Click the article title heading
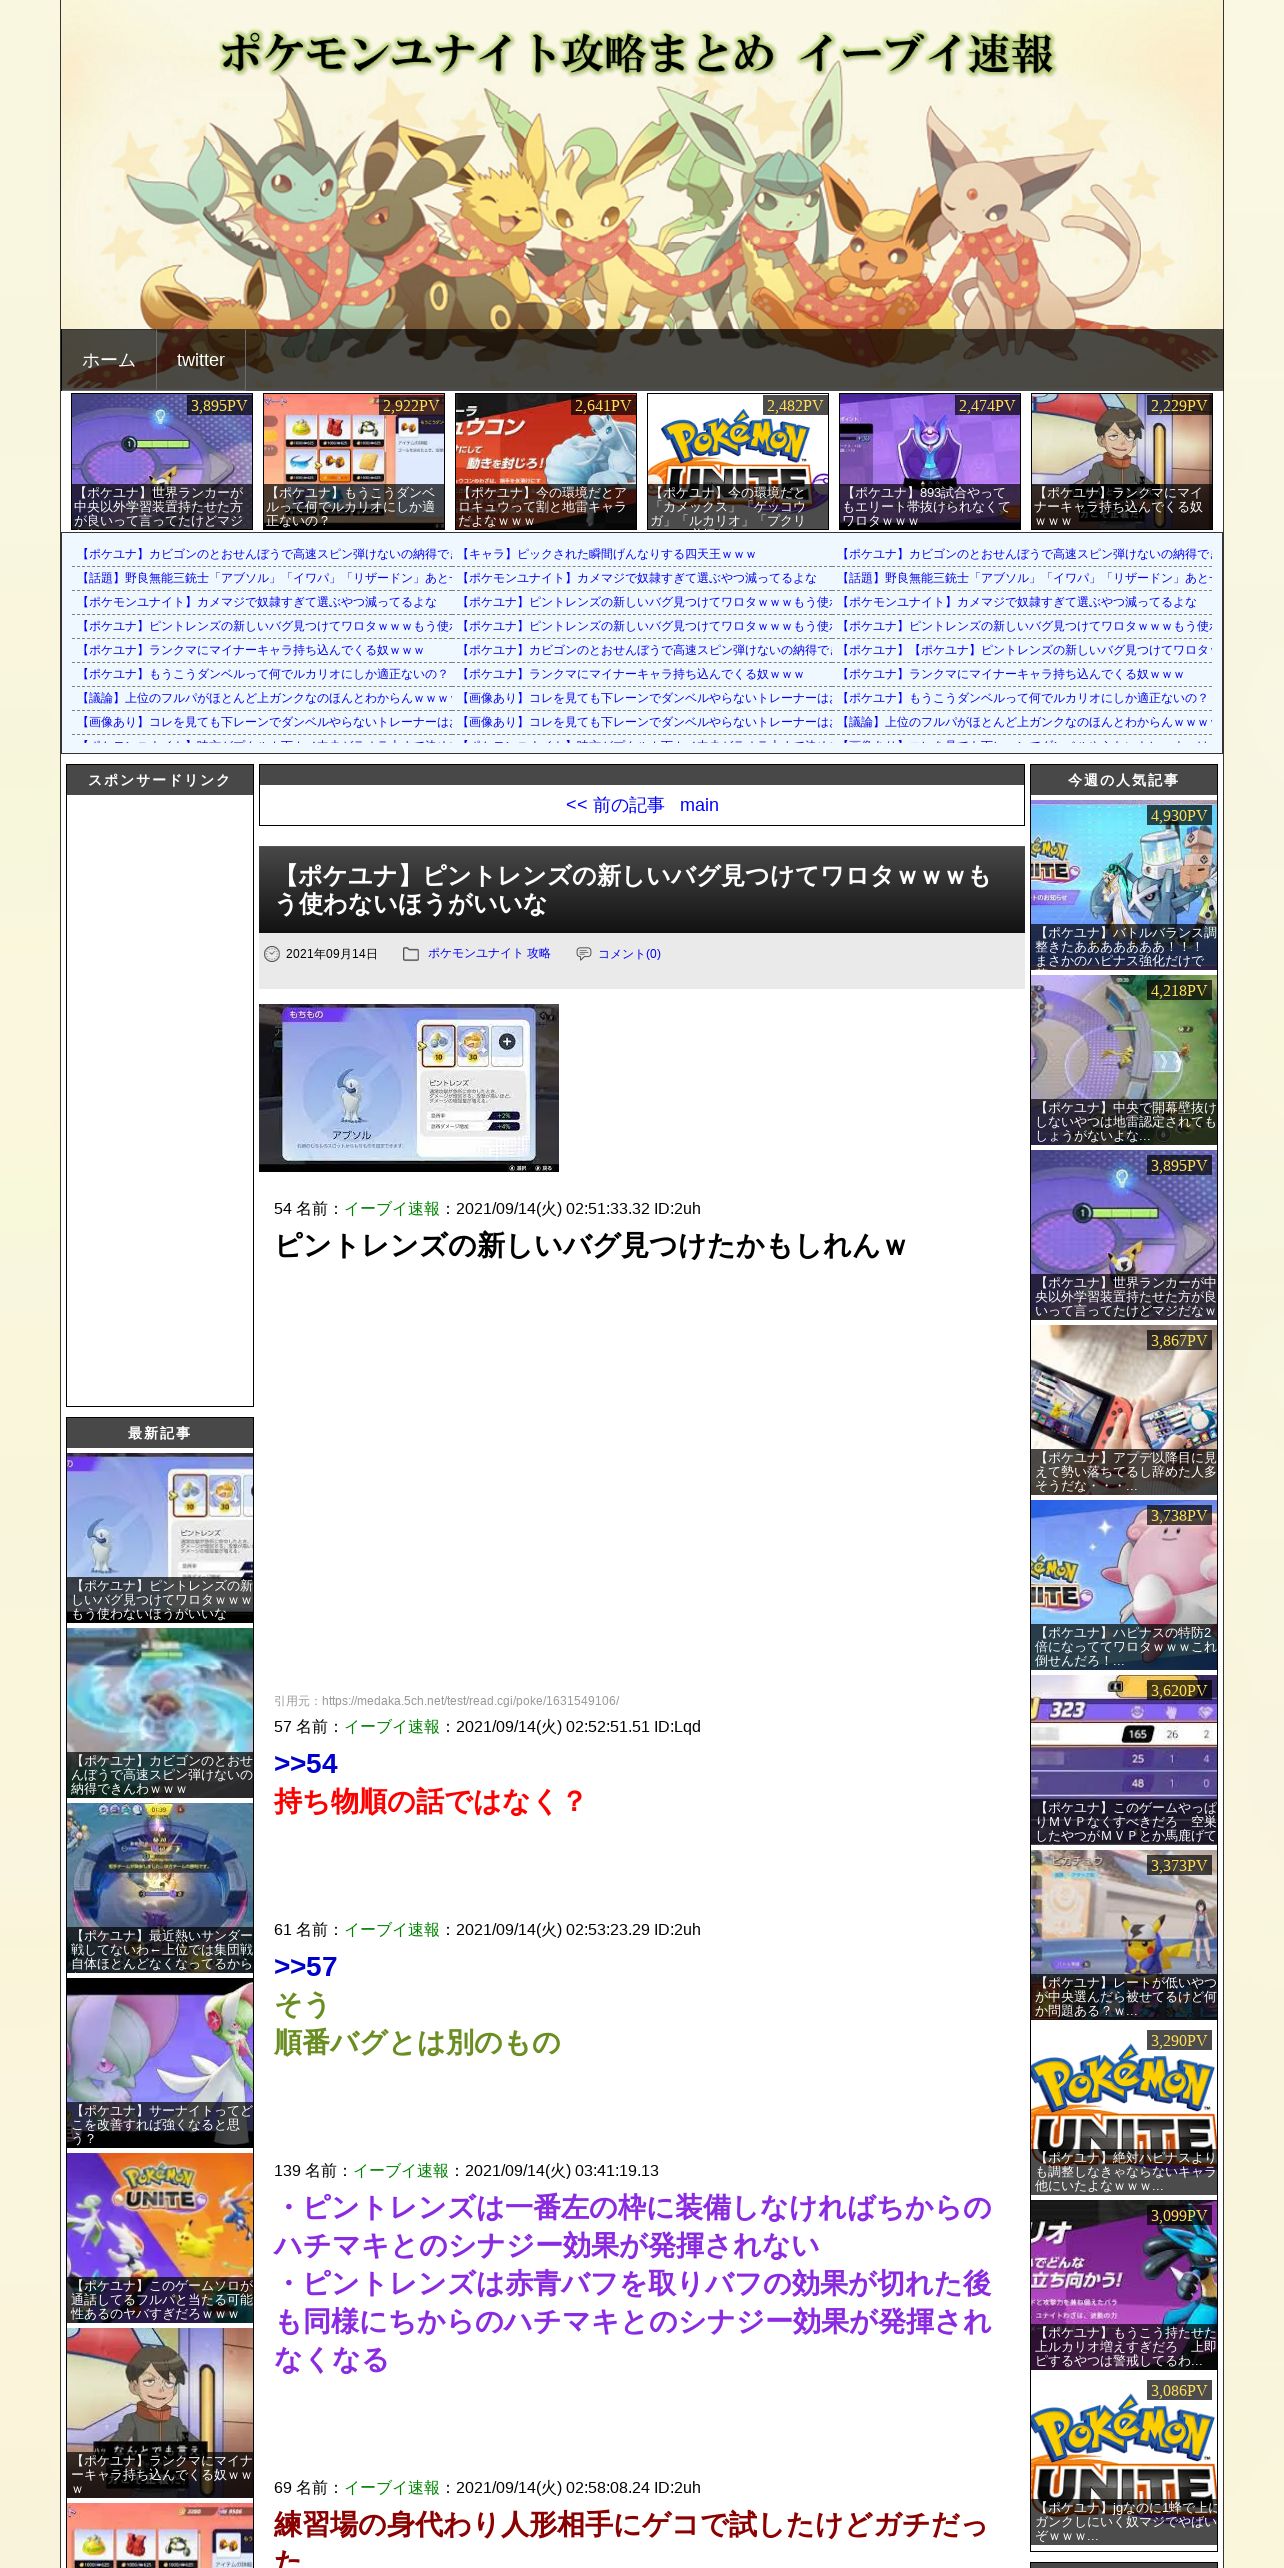This screenshot has width=1284, height=2568. [x=632, y=890]
